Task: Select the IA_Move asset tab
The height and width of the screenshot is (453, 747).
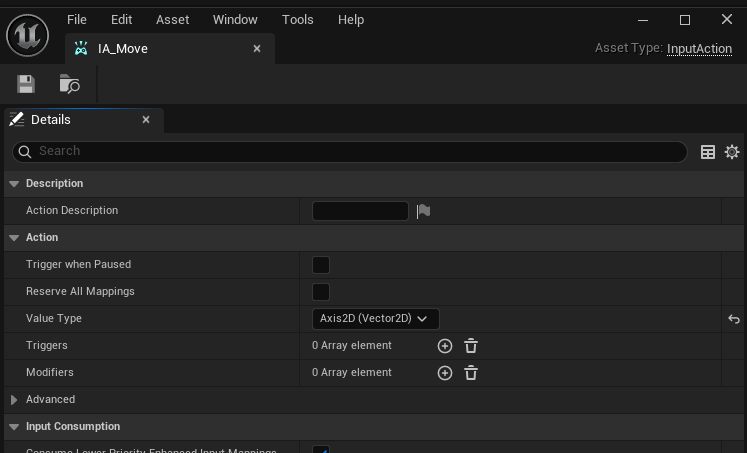Action: click(170, 49)
